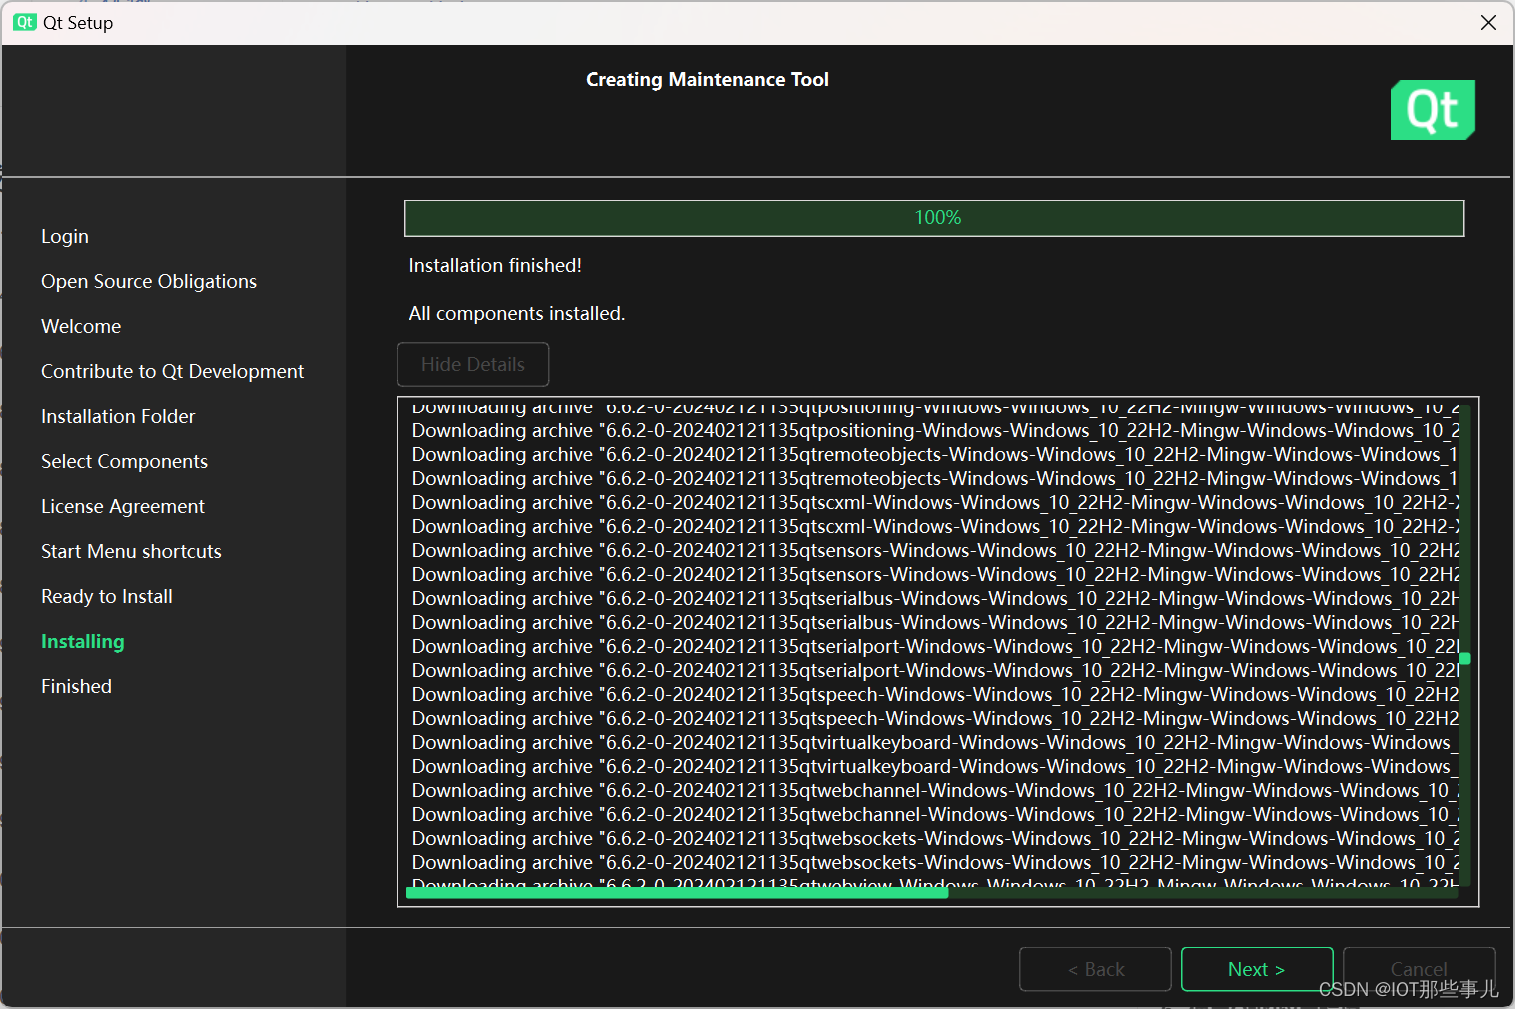Select Start Menu shortcuts step
Viewport: 1515px width, 1009px height.
131,551
